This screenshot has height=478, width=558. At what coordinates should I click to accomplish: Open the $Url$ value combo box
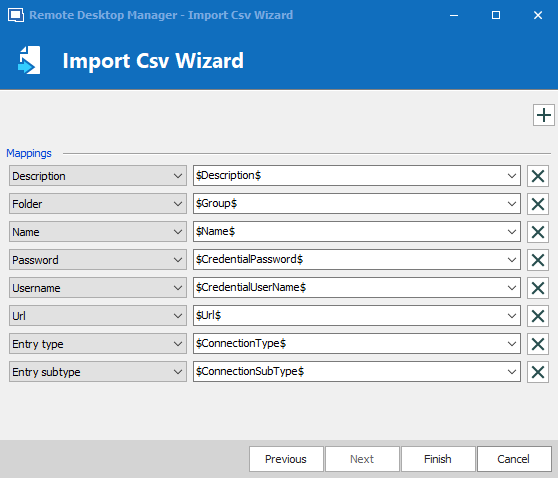coord(357,315)
